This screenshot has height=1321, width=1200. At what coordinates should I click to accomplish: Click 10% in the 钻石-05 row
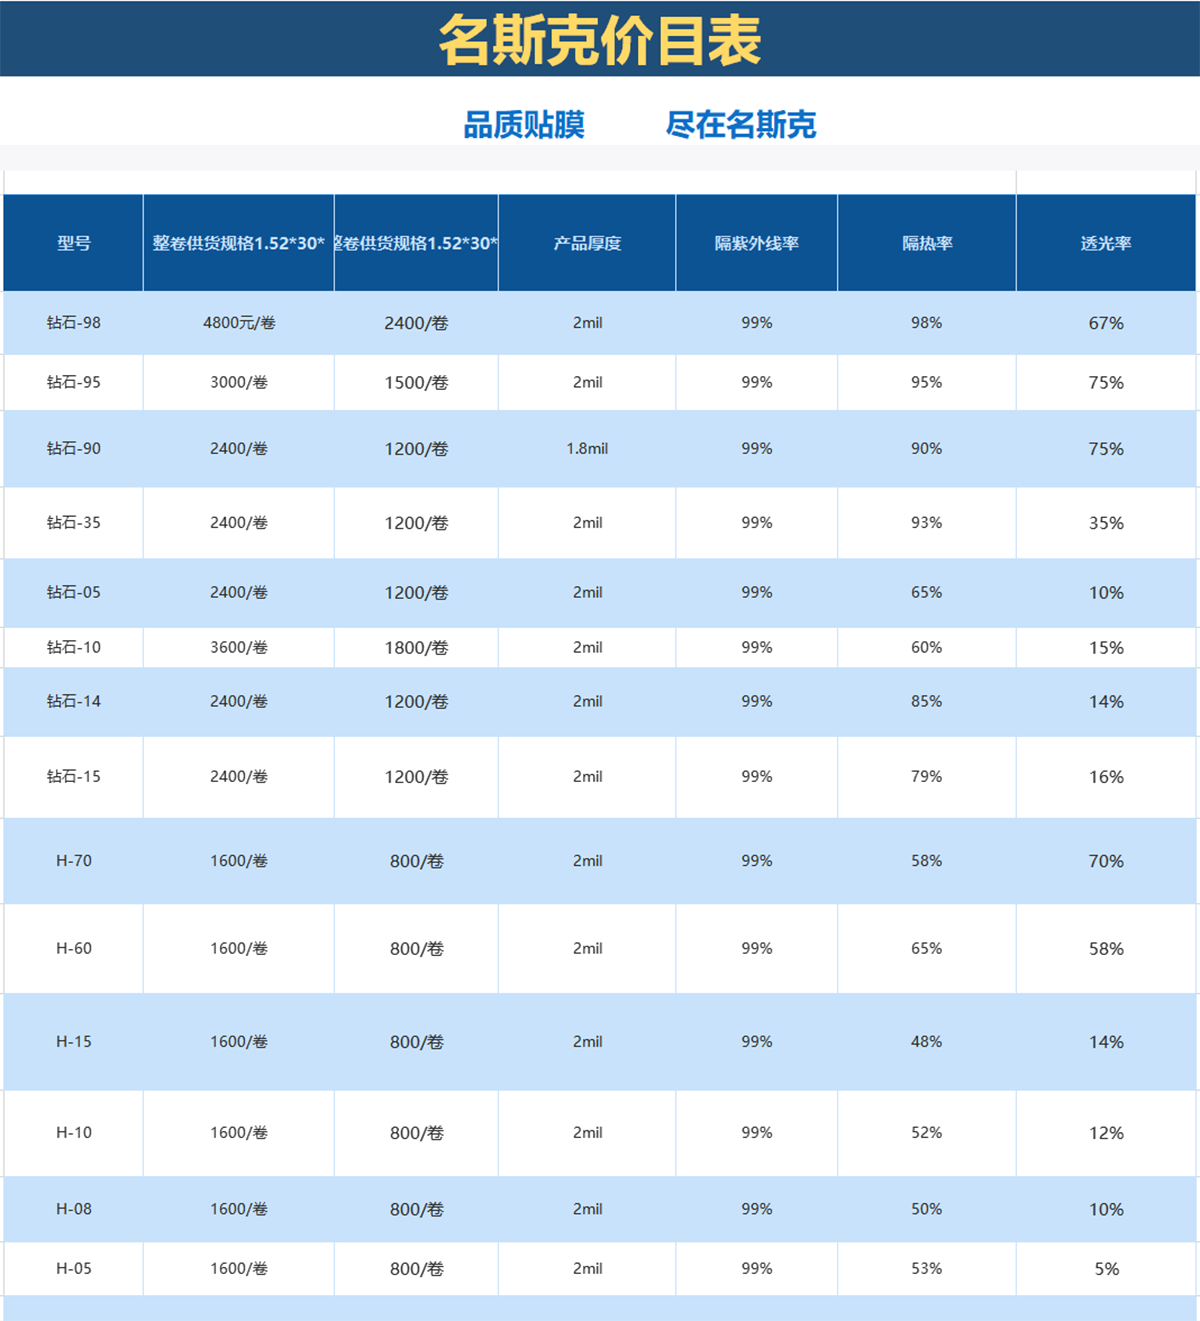pos(1106,593)
